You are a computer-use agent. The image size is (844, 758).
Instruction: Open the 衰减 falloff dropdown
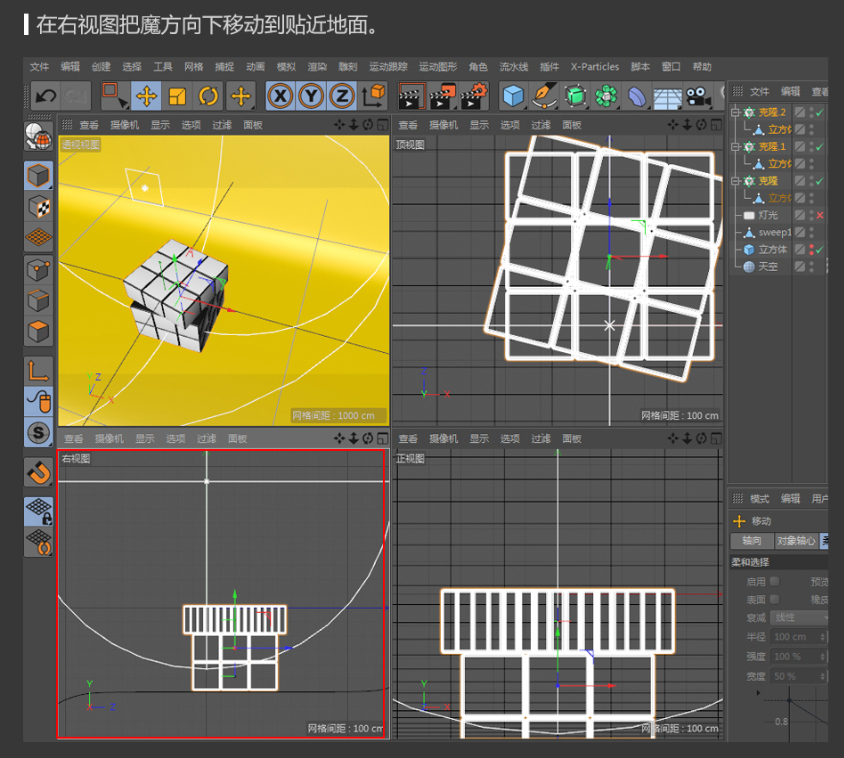click(799, 618)
